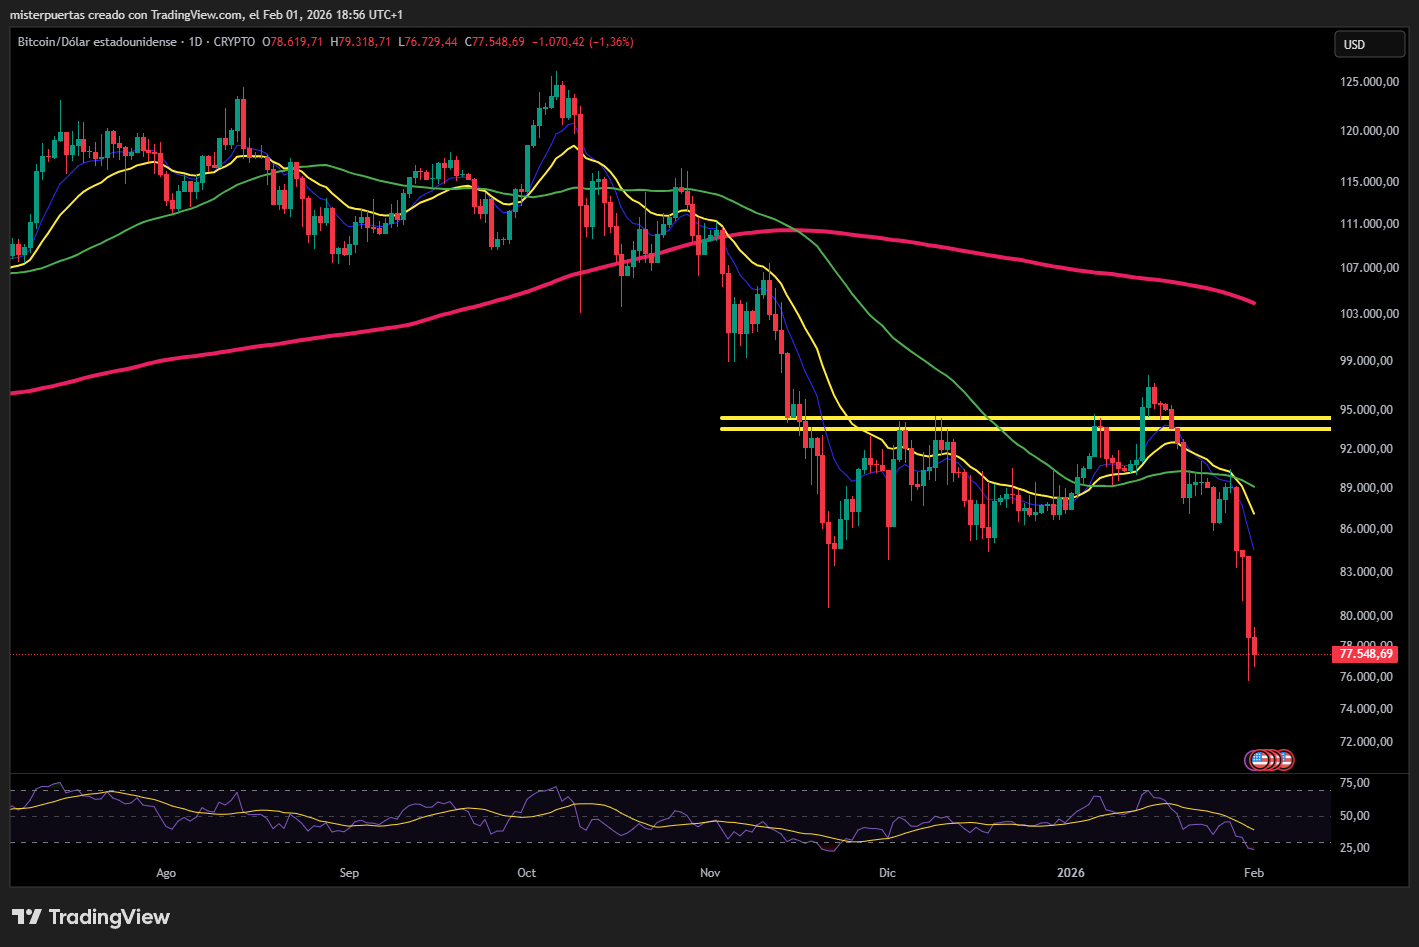Click the 89.000,00 price axis label

click(x=1367, y=488)
